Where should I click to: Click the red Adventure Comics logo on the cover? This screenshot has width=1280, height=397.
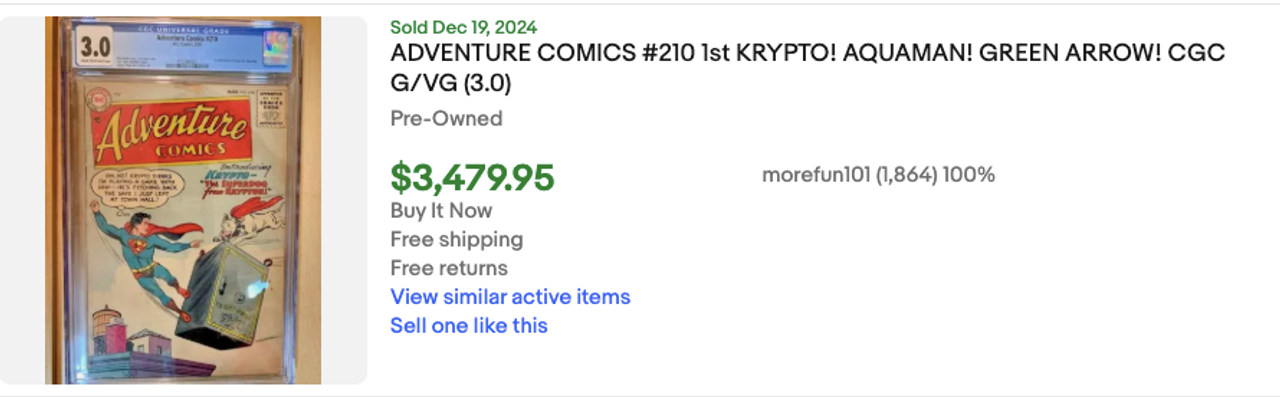pos(169,133)
